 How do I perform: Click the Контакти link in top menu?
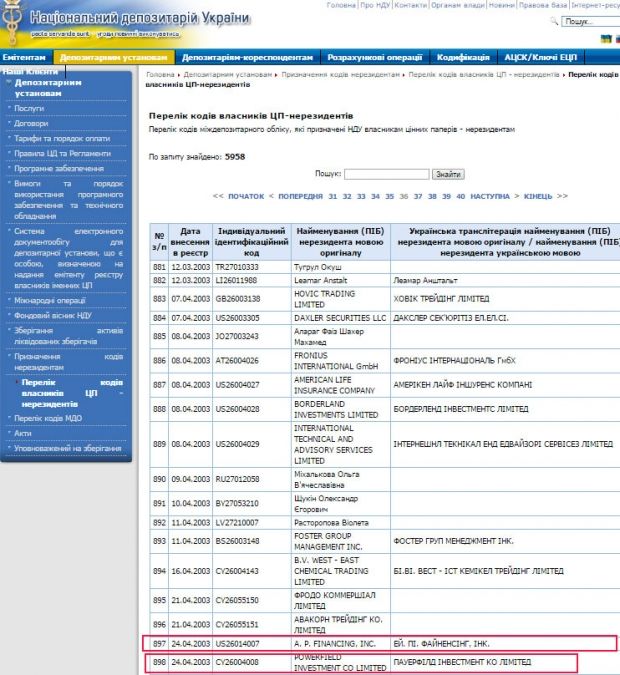pos(409,5)
